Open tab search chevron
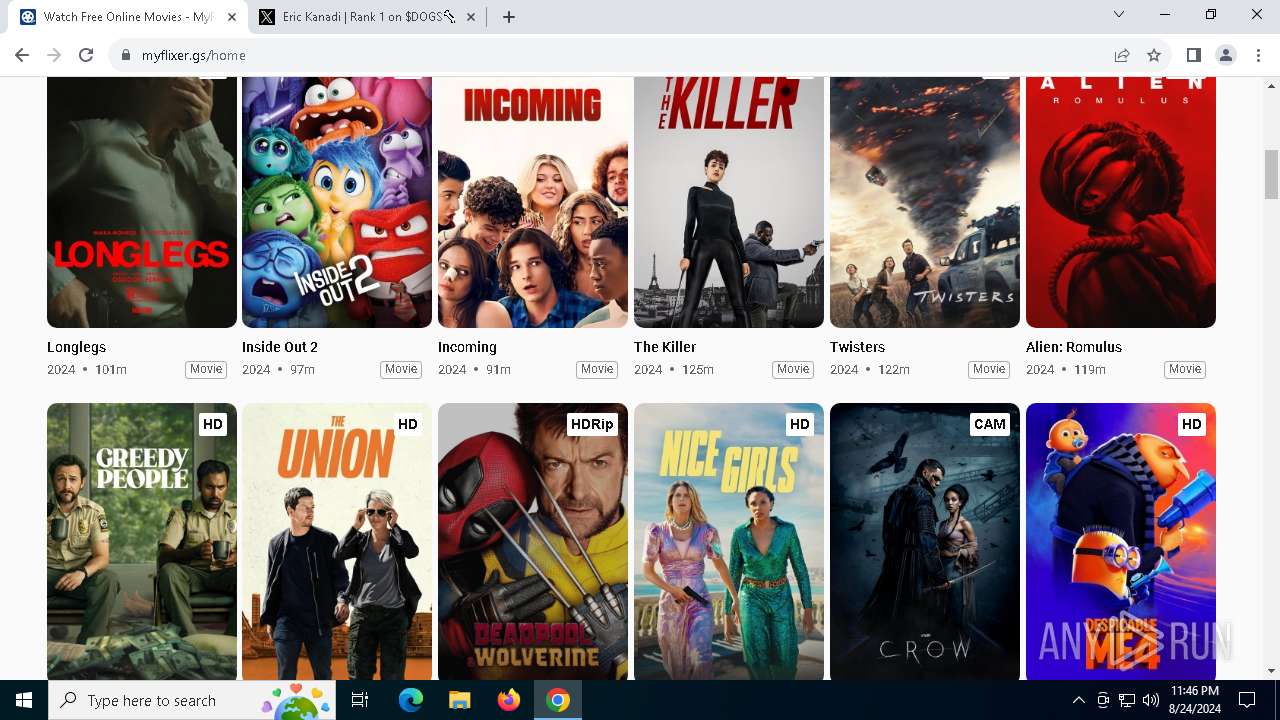The image size is (1280, 720). pyautogui.click(x=1119, y=14)
